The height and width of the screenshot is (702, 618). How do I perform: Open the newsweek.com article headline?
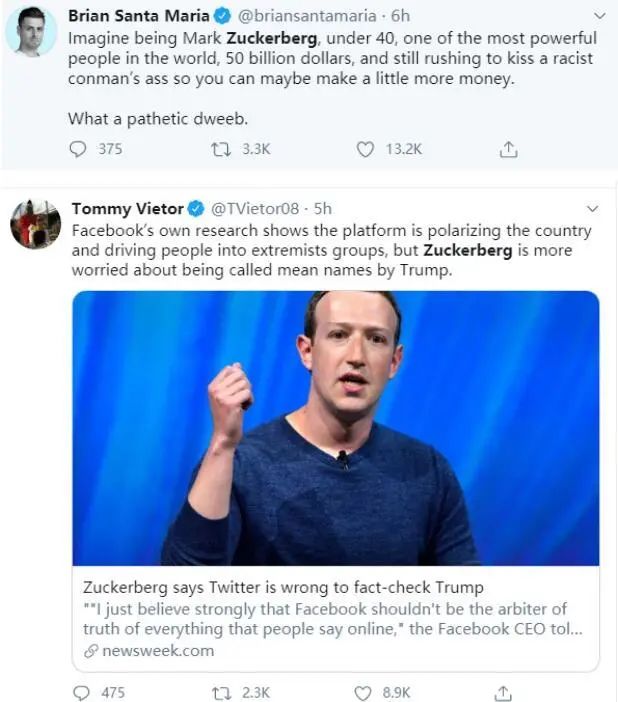click(x=283, y=587)
